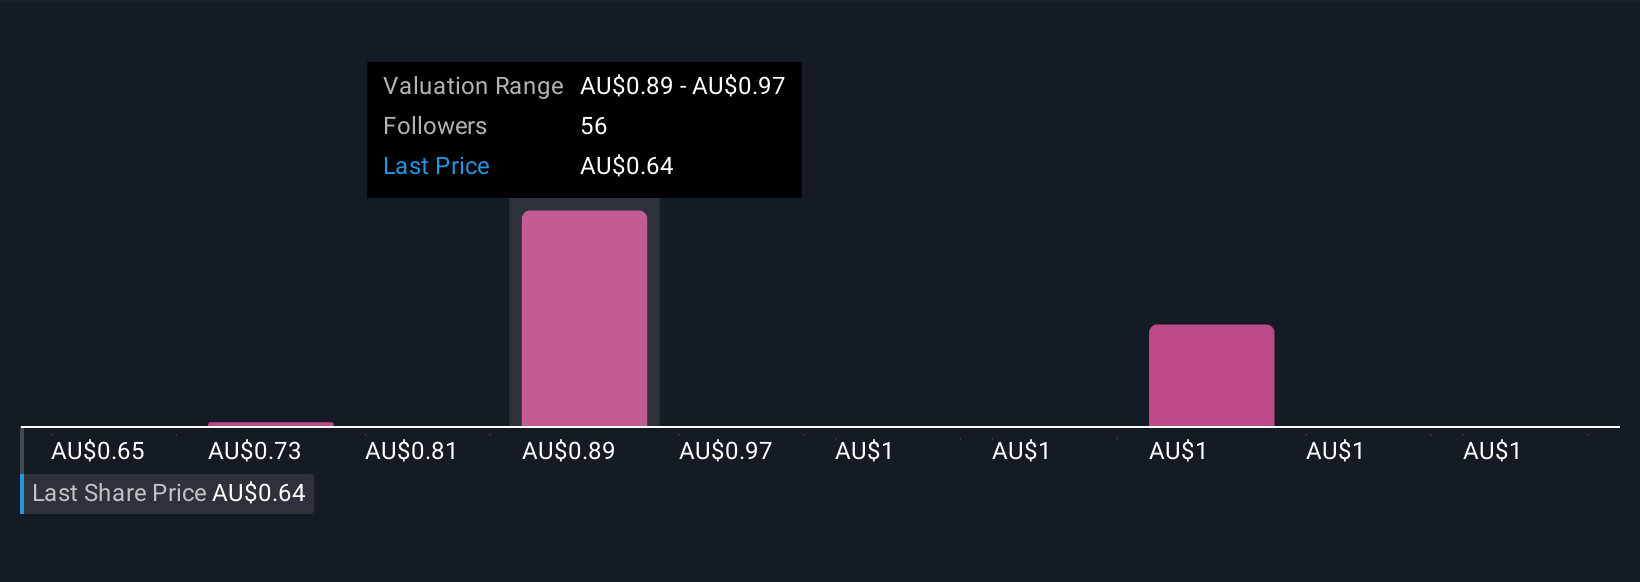
Task: Click the Last Share Price AU$0.64 badge
Action: 168,494
